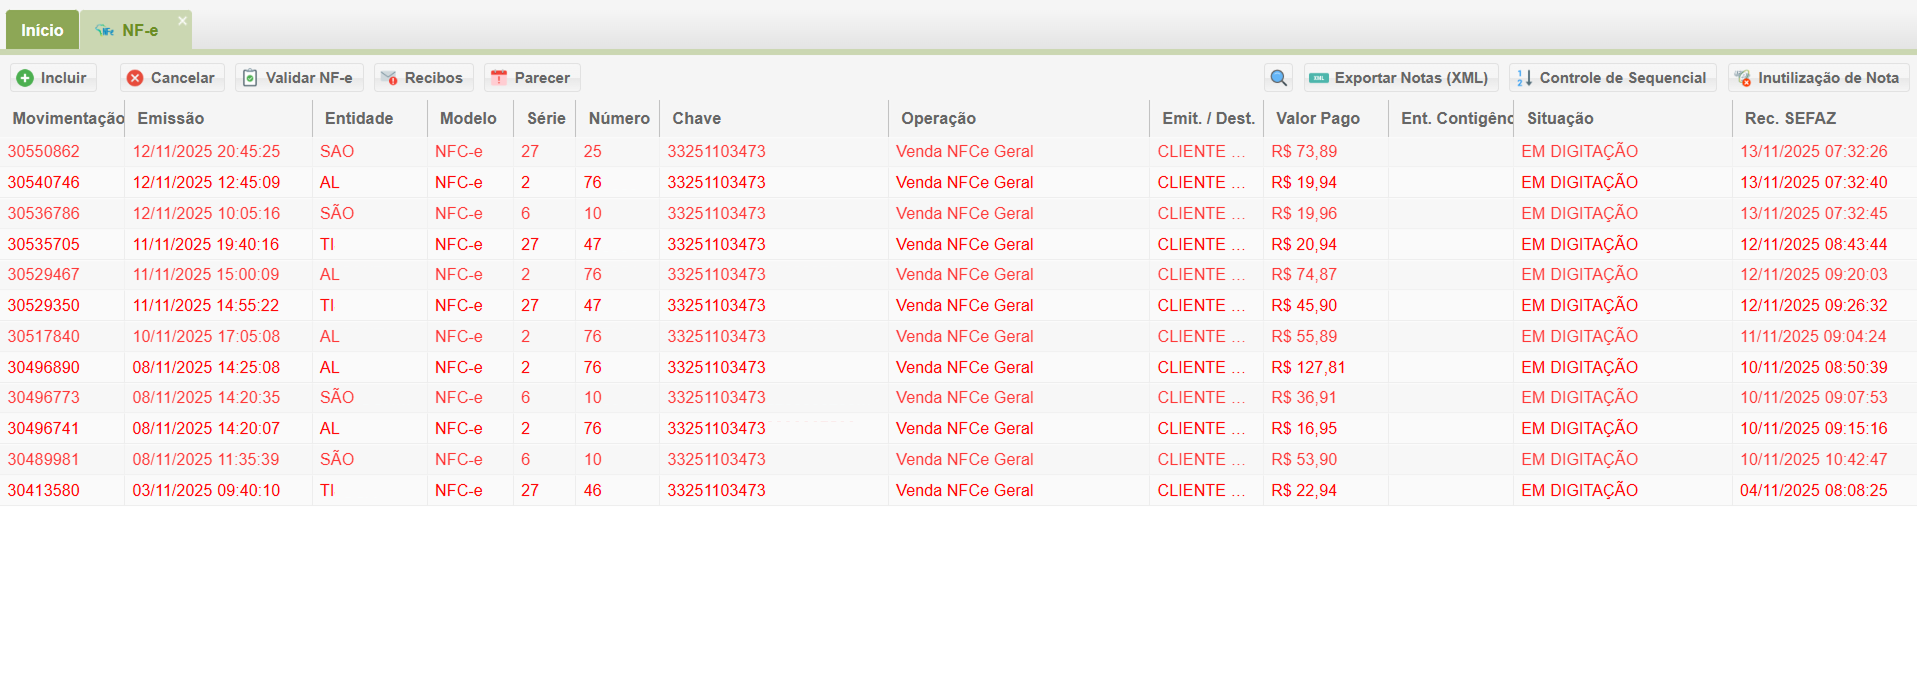Select row with movimentação 30413580
The height and width of the screenshot is (679, 1917).
click(x=44, y=490)
